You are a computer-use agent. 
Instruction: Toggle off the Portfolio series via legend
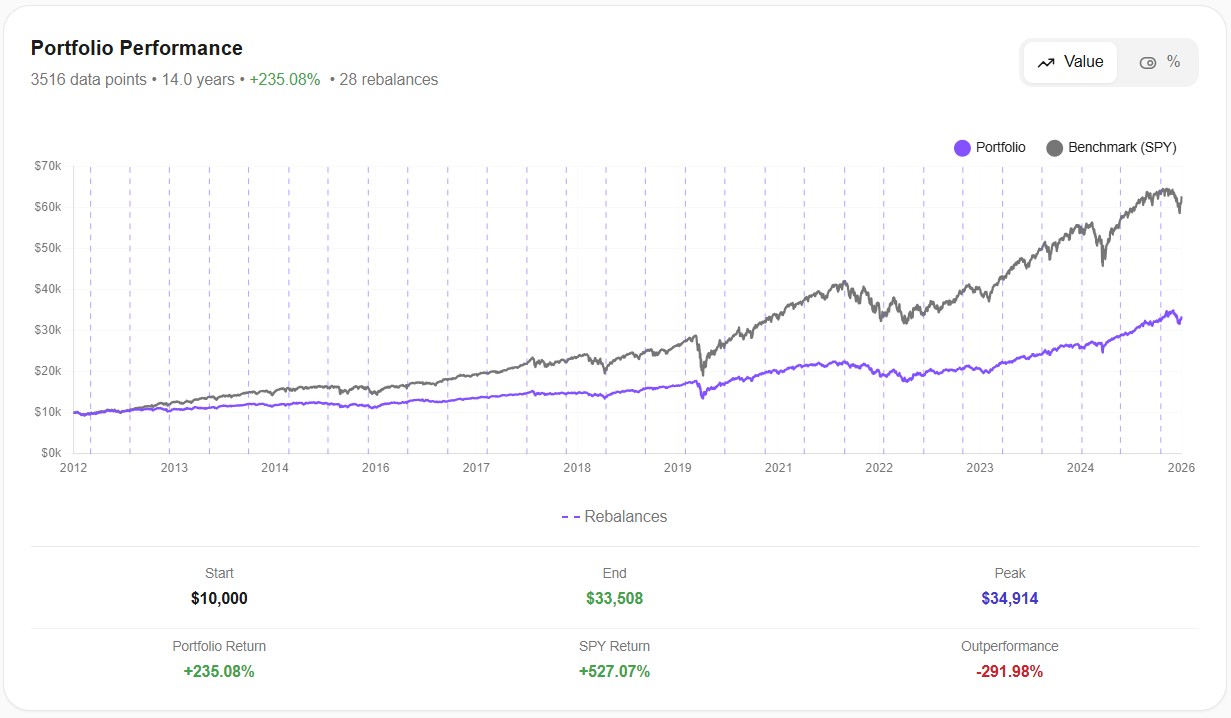click(x=990, y=147)
